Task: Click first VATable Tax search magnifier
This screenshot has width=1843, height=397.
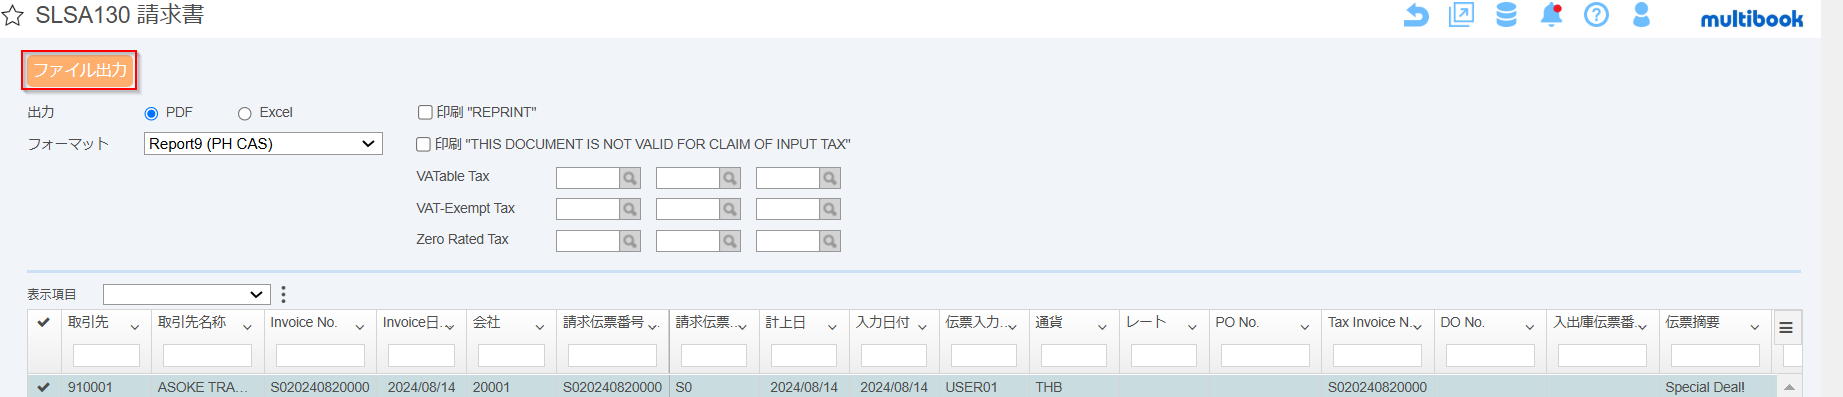Action: 630,178
